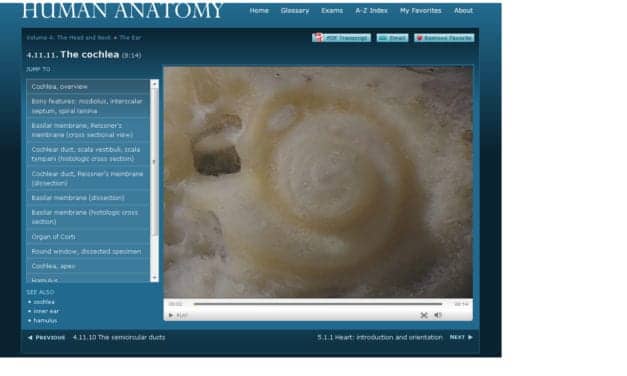Open My Favorites
The height and width of the screenshot is (376, 627).
[x=421, y=11]
